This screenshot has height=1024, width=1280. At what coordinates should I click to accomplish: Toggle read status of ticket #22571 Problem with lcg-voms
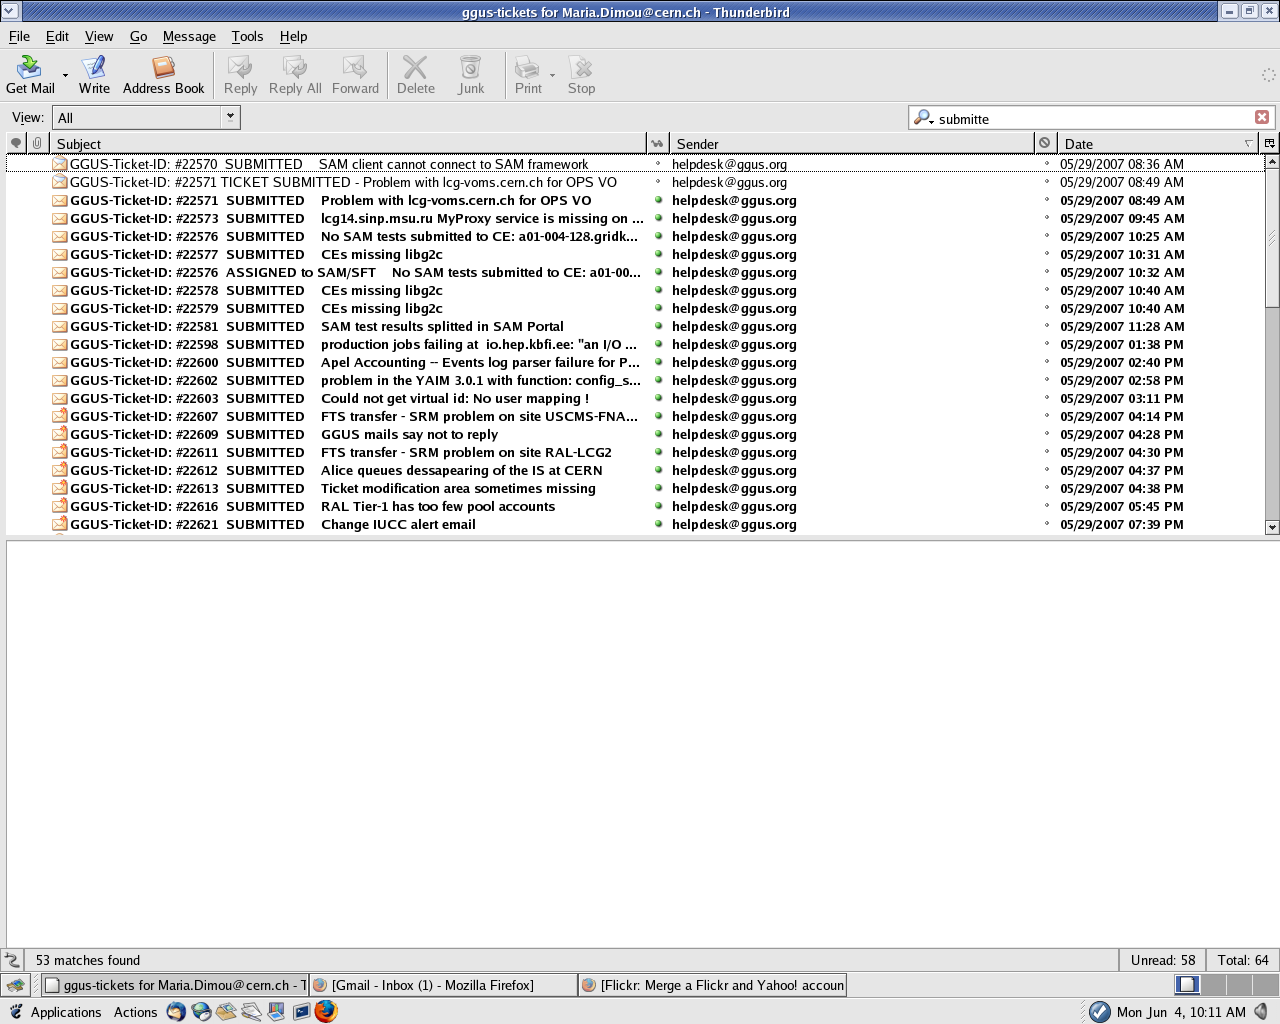[x=658, y=200]
